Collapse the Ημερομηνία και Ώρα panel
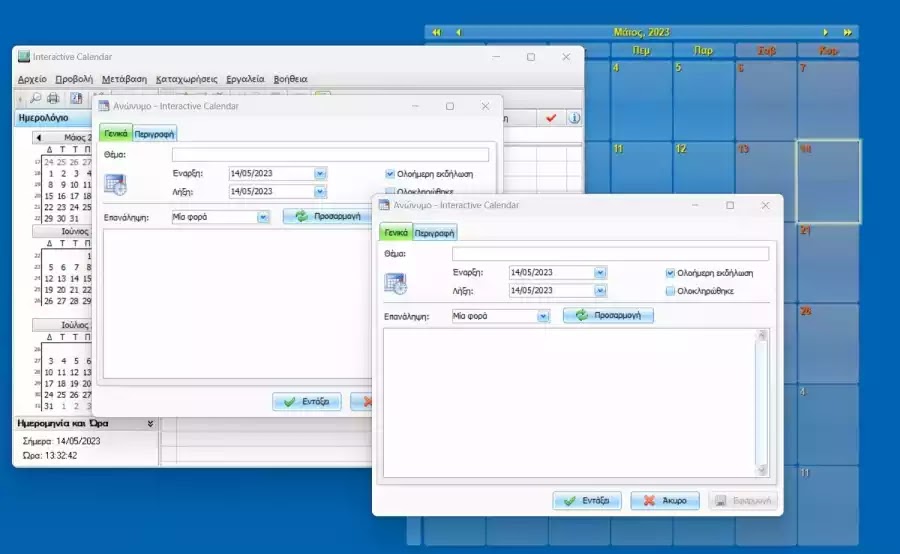 [150, 423]
